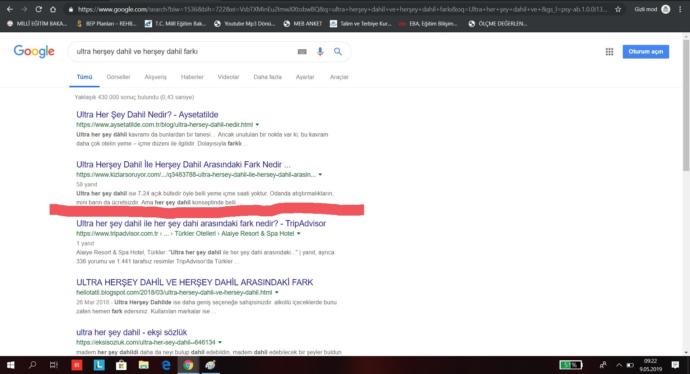Click the Oturum açın sign-in button
The width and height of the screenshot is (690, 374).
[646, 51]
